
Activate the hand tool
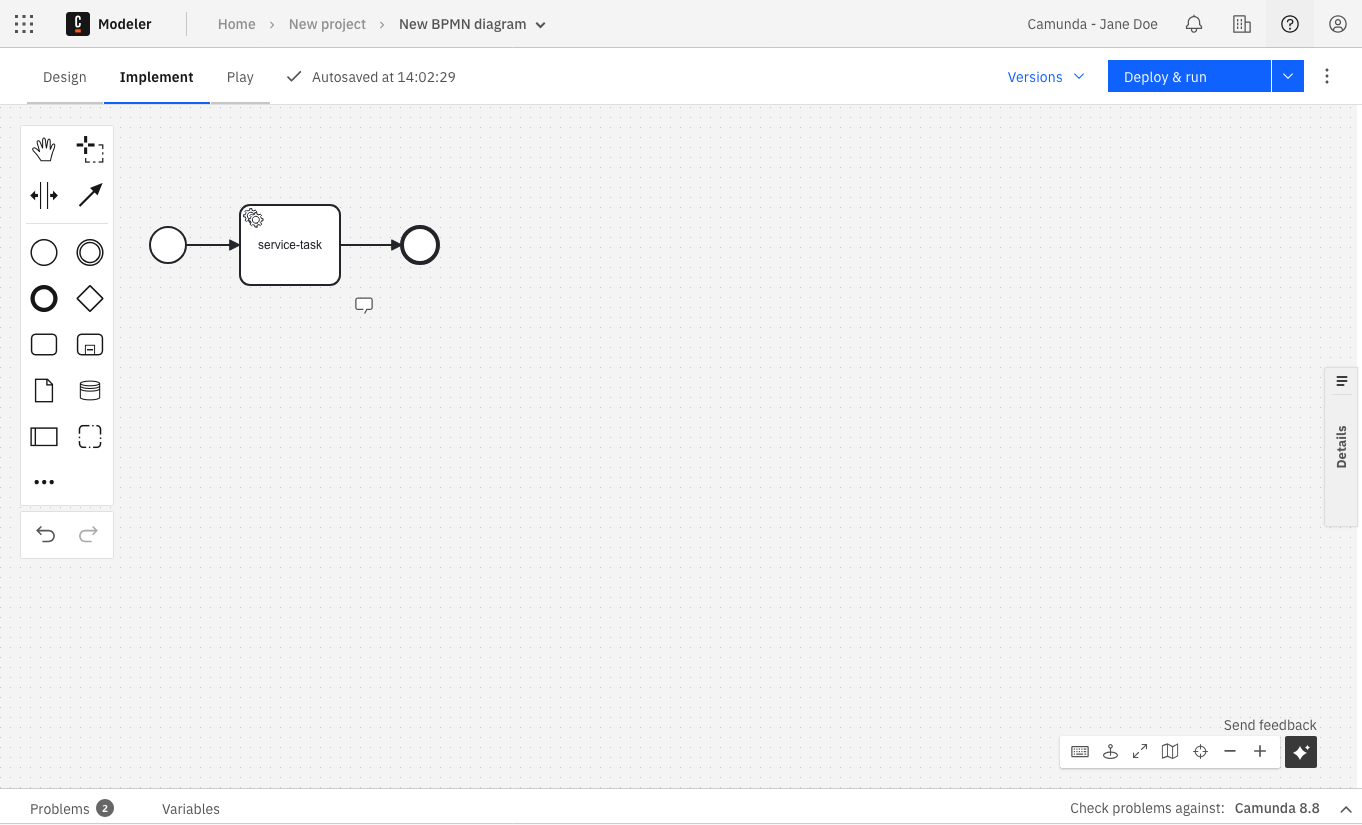coord(44,148)
